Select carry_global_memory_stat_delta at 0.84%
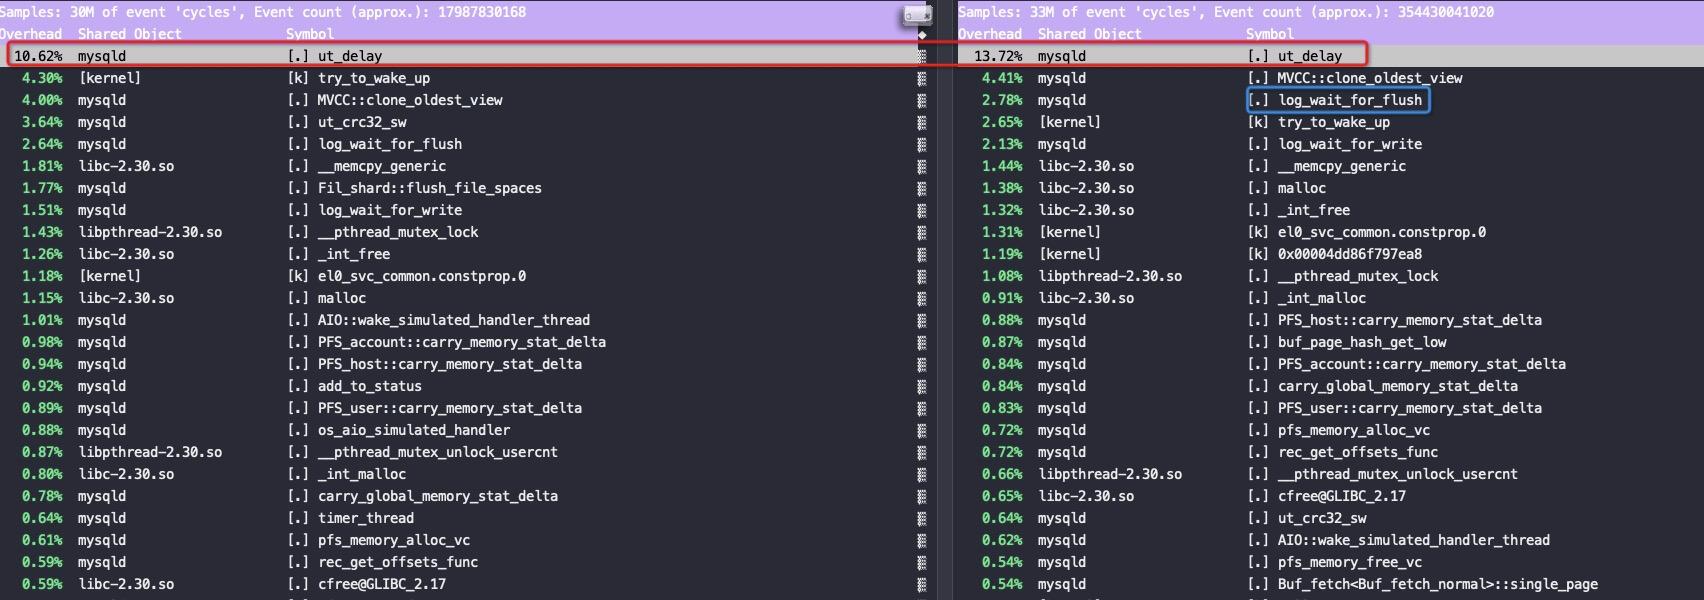The height and width of the screenshot is (600, 1704). pyautogui.click(x=1398, y=386)
